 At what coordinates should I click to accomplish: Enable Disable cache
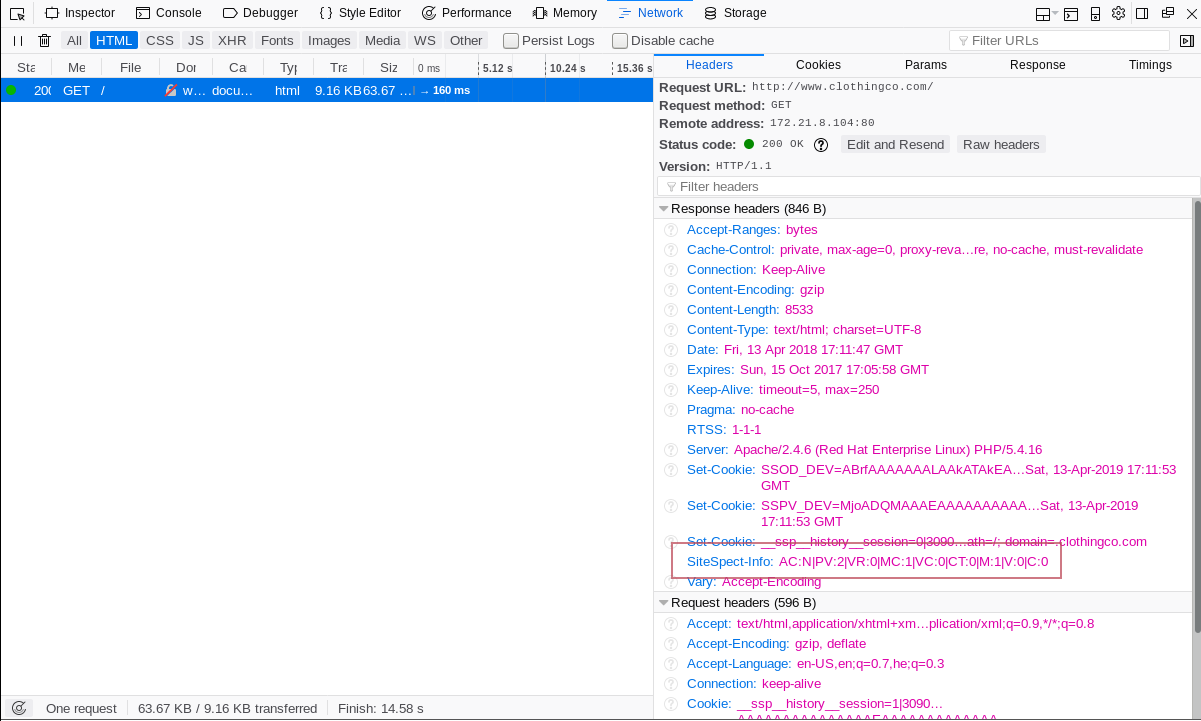pos(618,41)
